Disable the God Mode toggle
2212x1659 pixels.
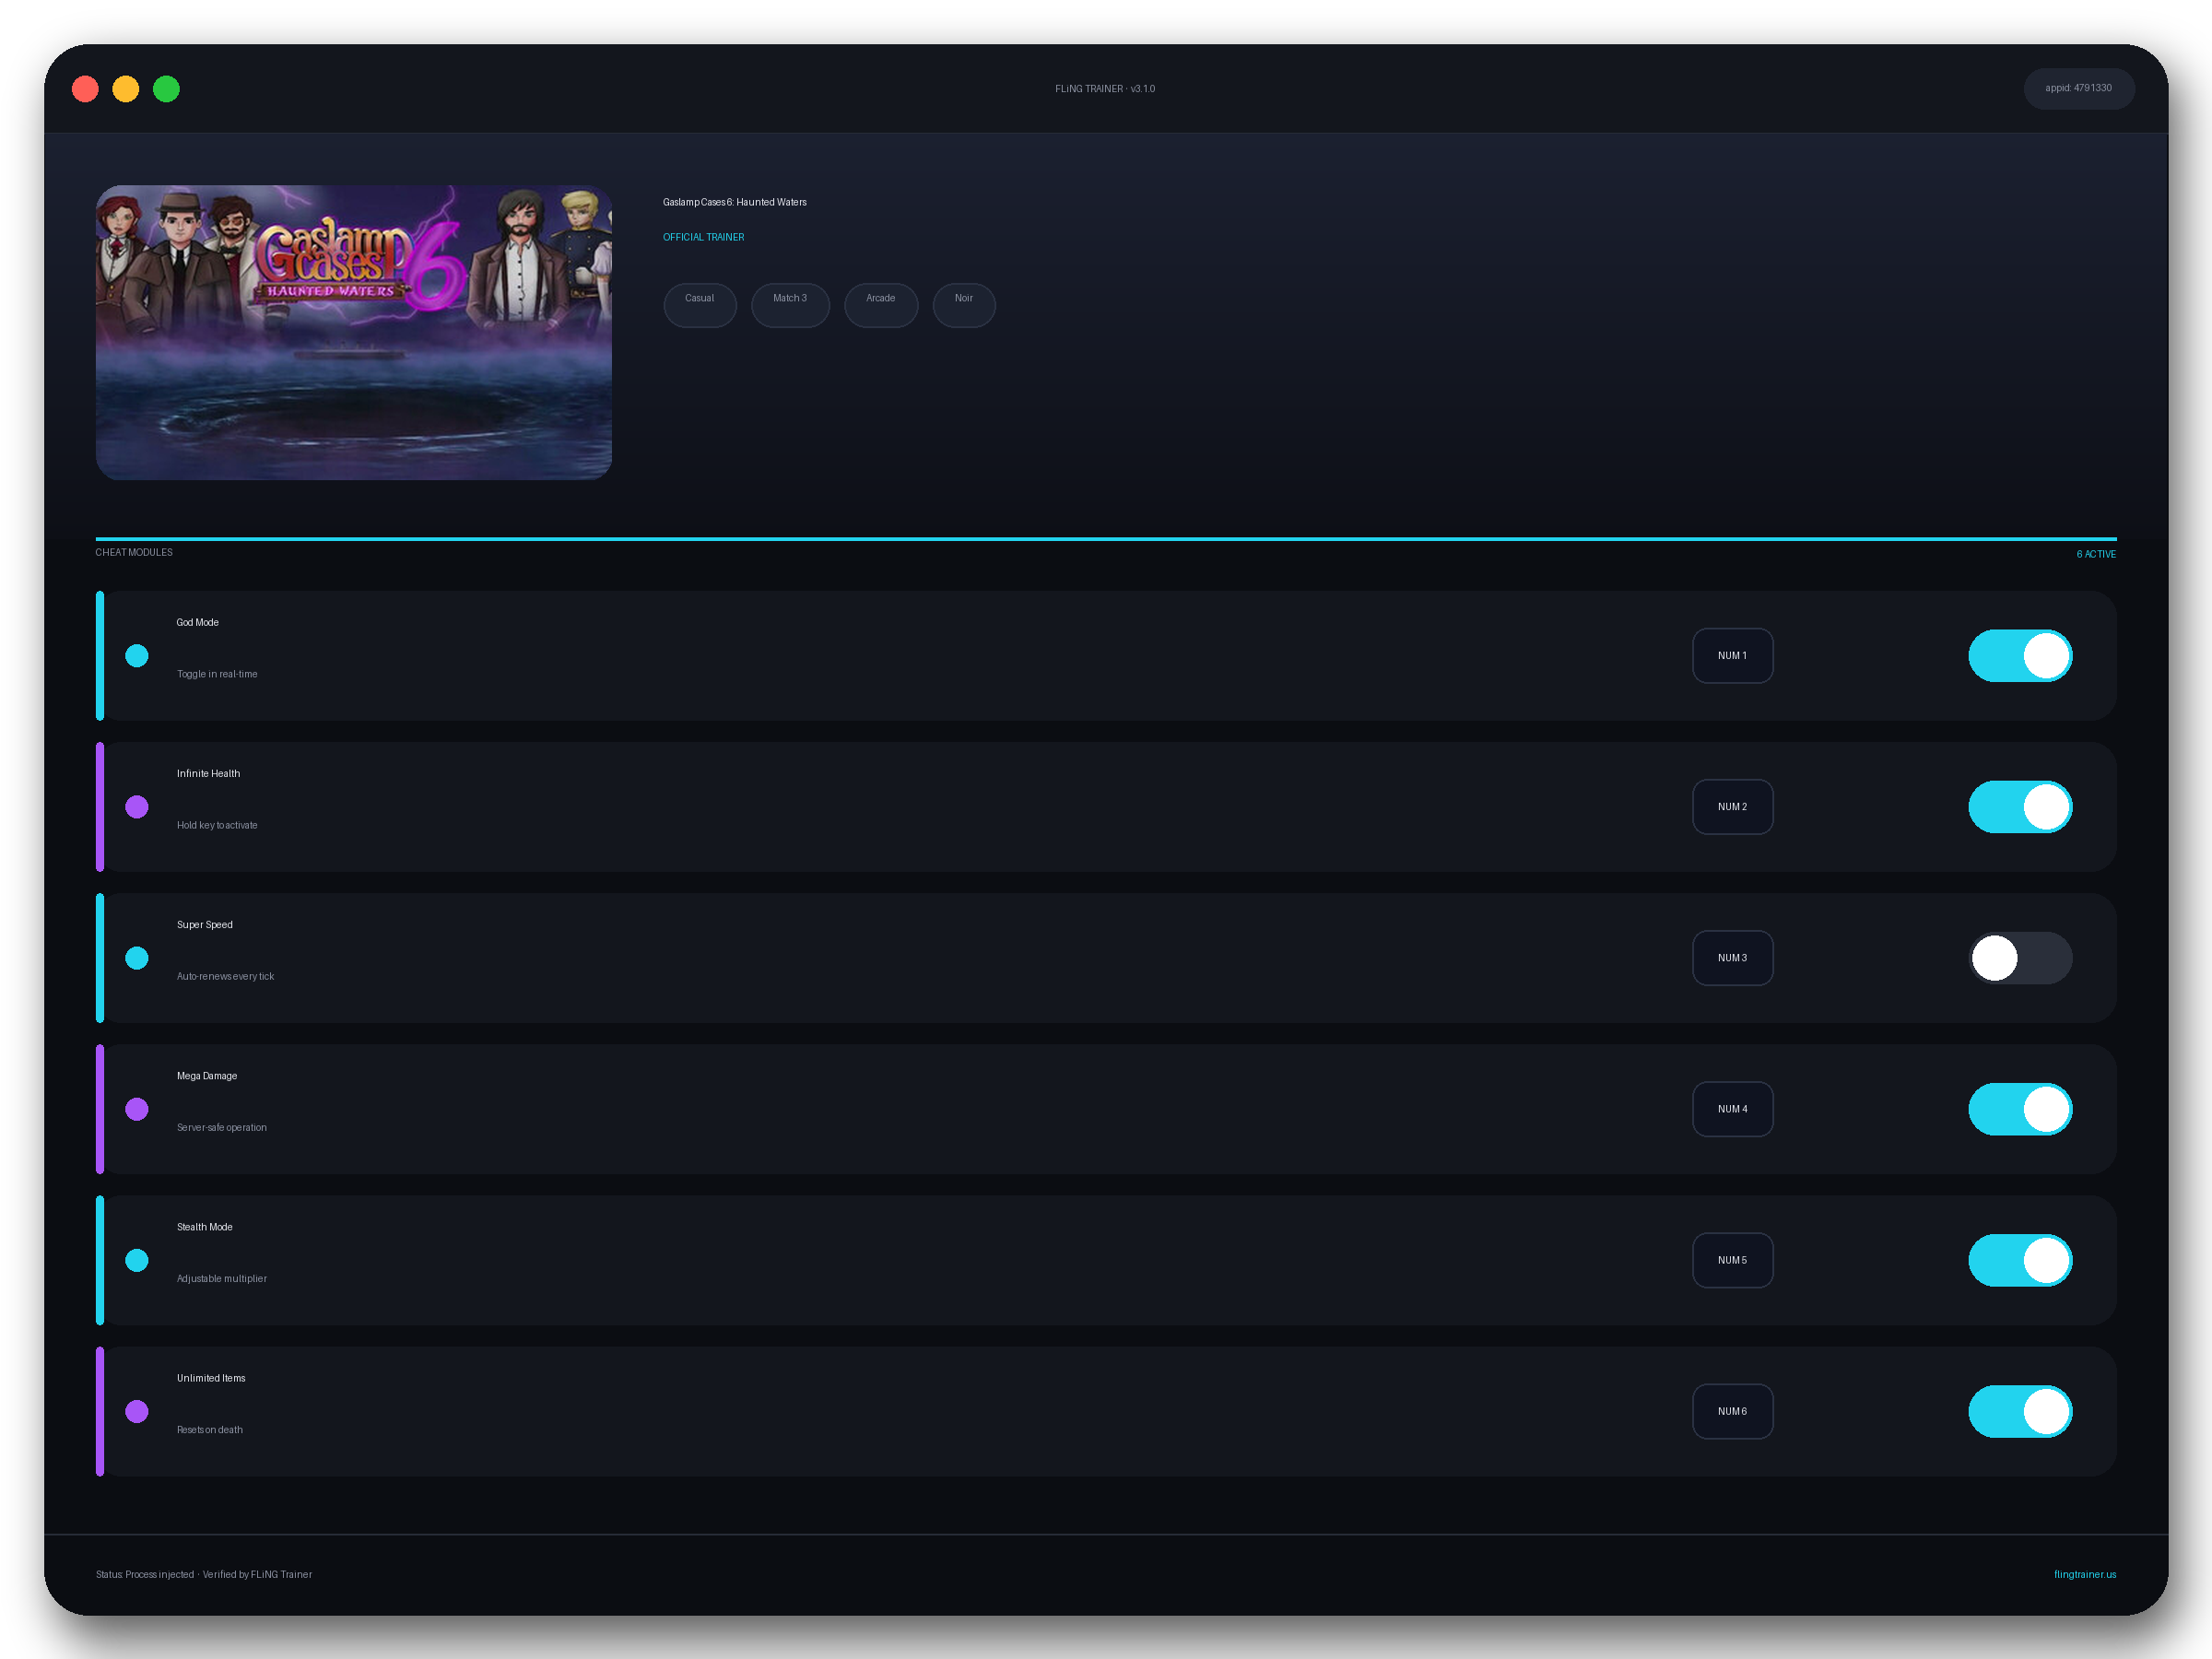[x=2020, y=656]
